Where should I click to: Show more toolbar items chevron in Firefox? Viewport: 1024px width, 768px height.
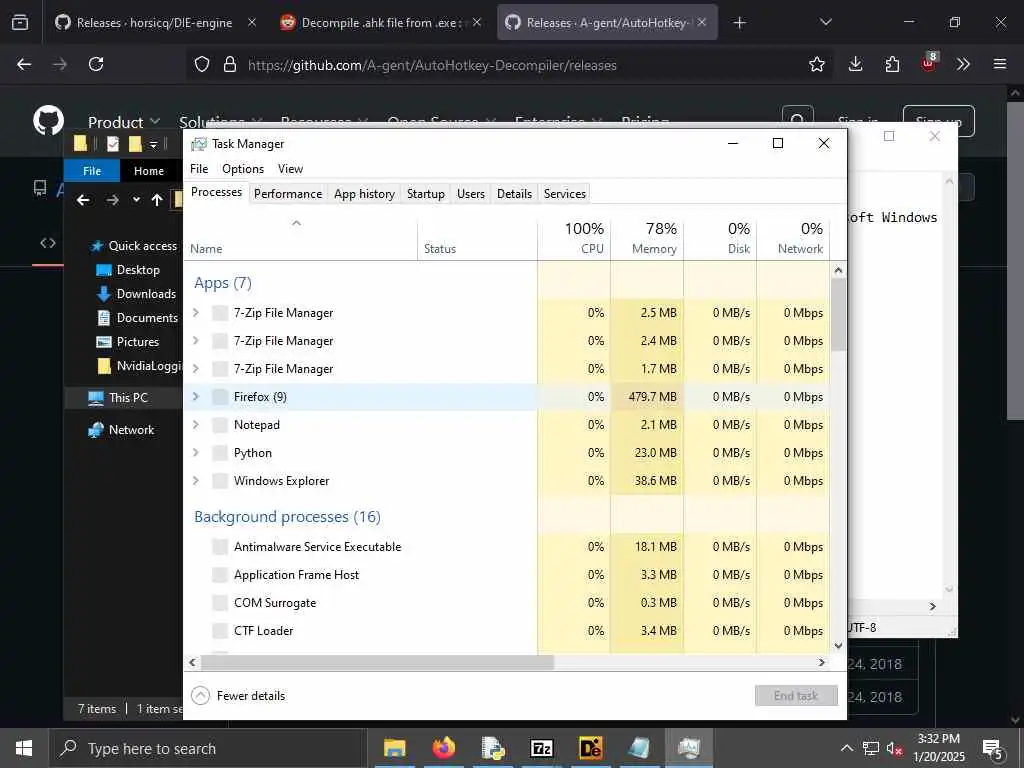point(963,64)
